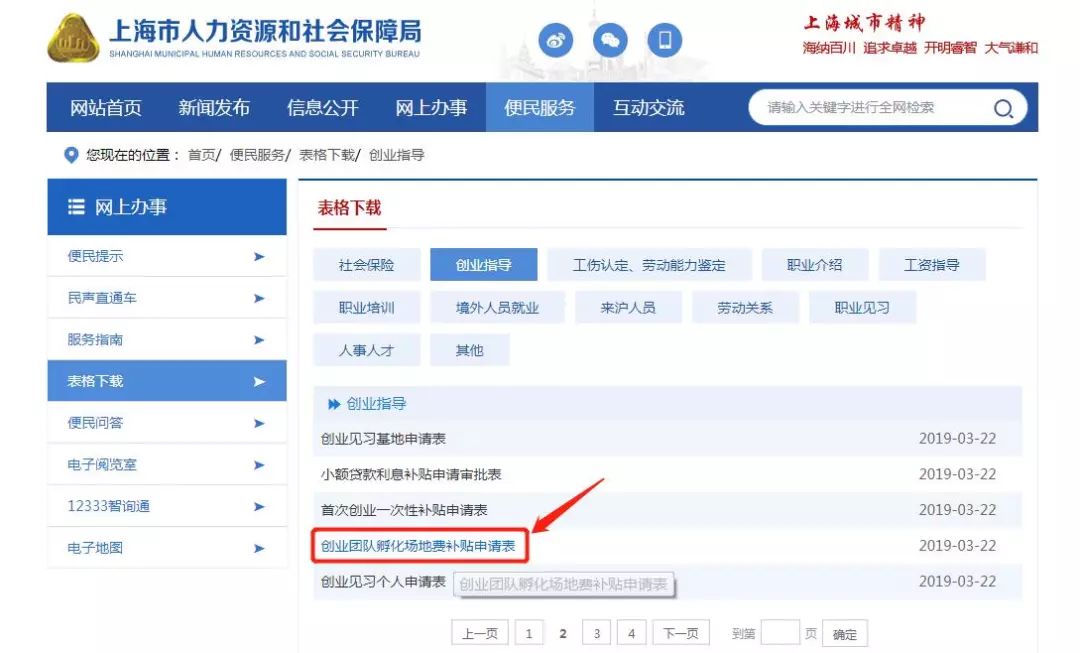The height and width of the screenshot is (653, 1080).
Task: Open the 创业见习个人申请表 link
Action: tap(383, 582)
